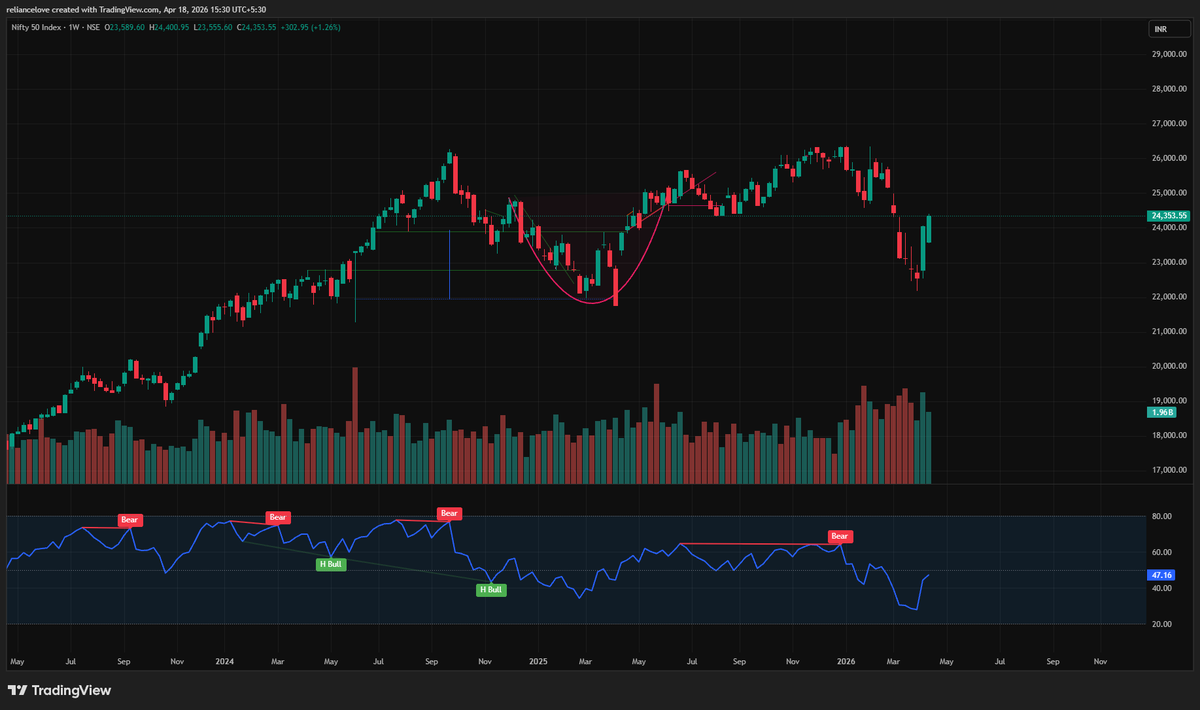Click the 27,000.00 price axis label
This screenshot has height=710, width=1200.
tap(1168, 124)
